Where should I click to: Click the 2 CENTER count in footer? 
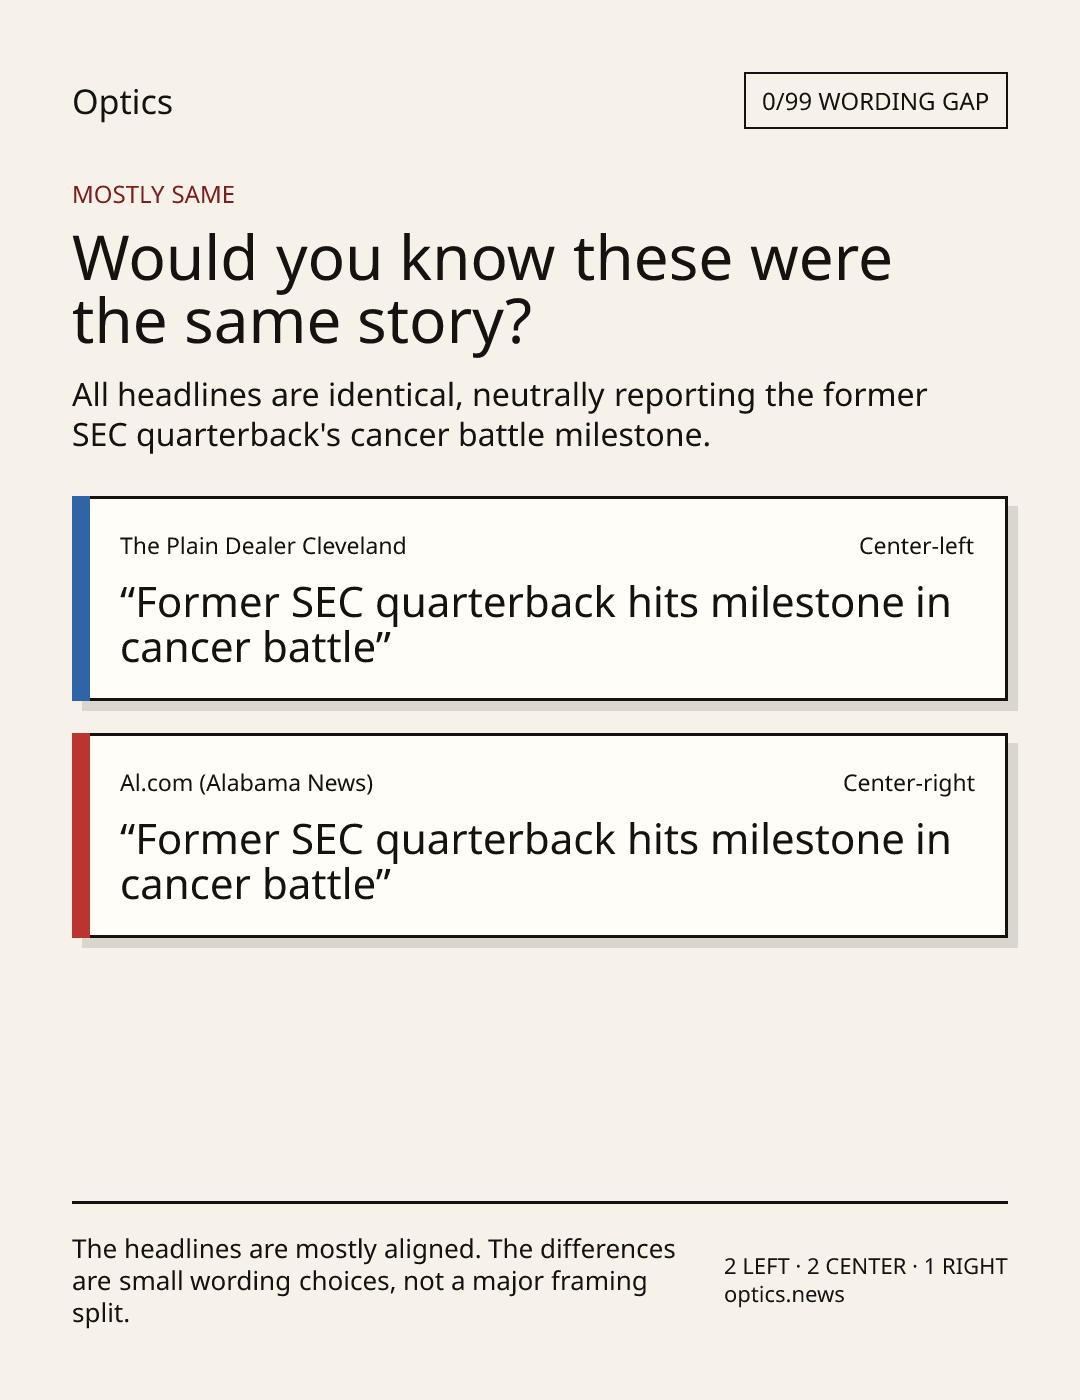pos(856,1267)
